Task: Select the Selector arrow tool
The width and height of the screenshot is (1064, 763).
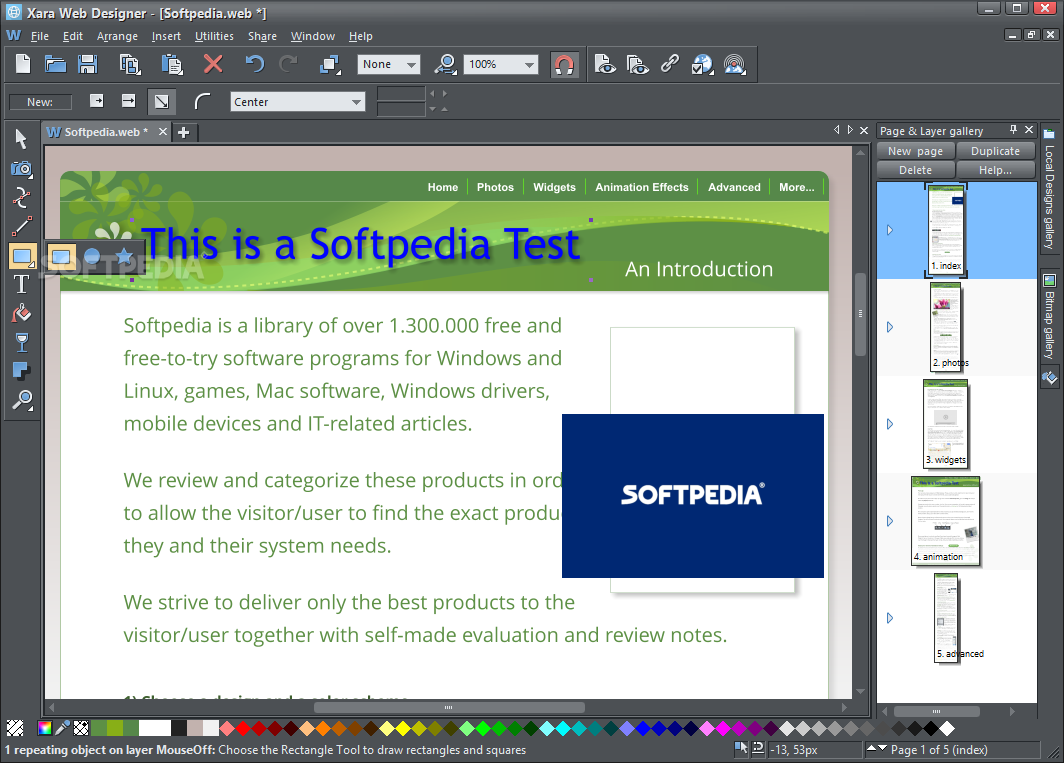Action: pyautogui.click(x=21, y=138)
